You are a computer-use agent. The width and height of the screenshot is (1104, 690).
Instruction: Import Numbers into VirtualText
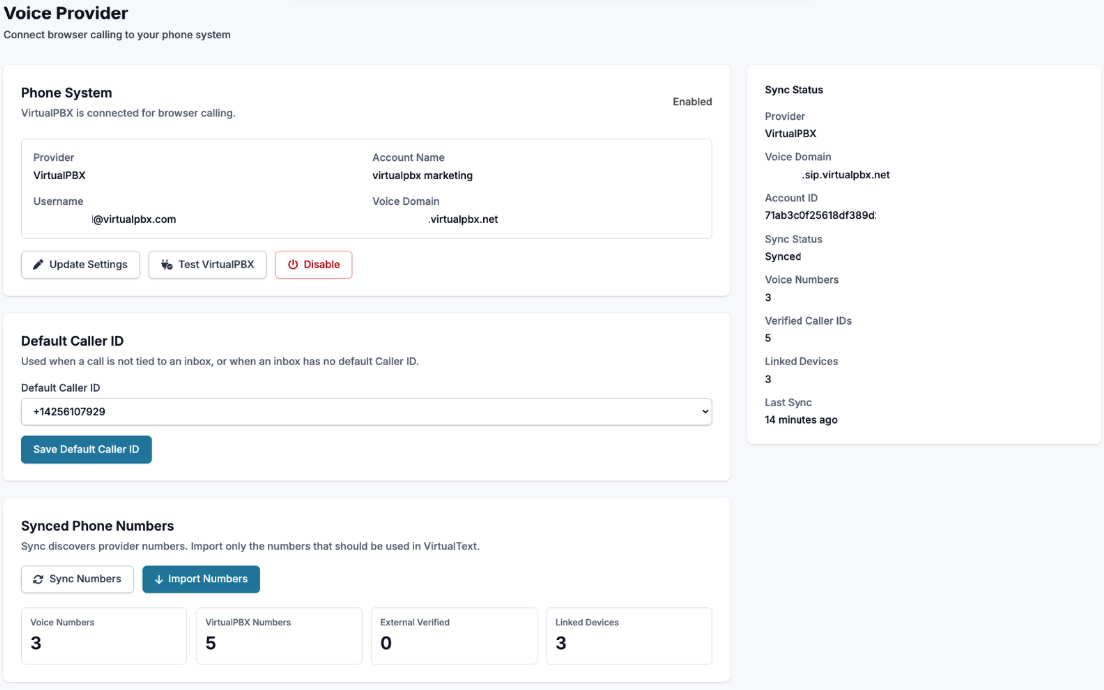coord(201,579)
